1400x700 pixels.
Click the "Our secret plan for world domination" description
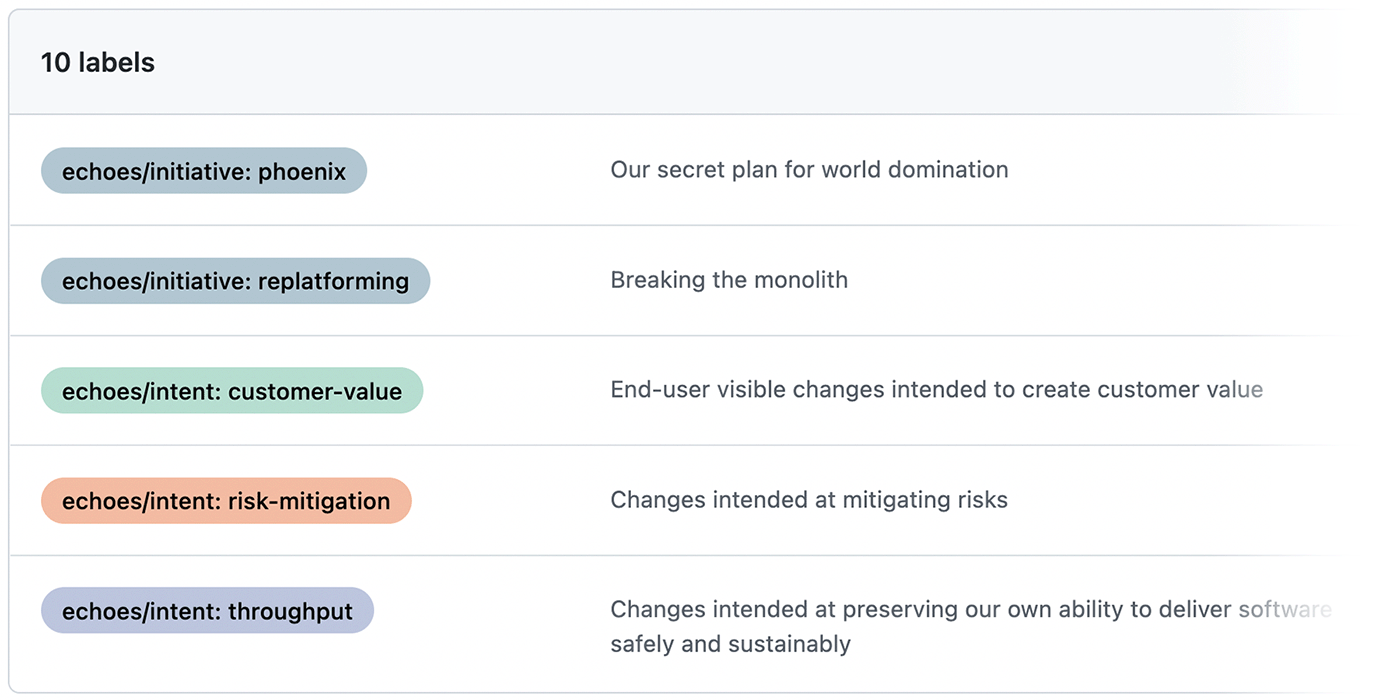coord(809,170)
